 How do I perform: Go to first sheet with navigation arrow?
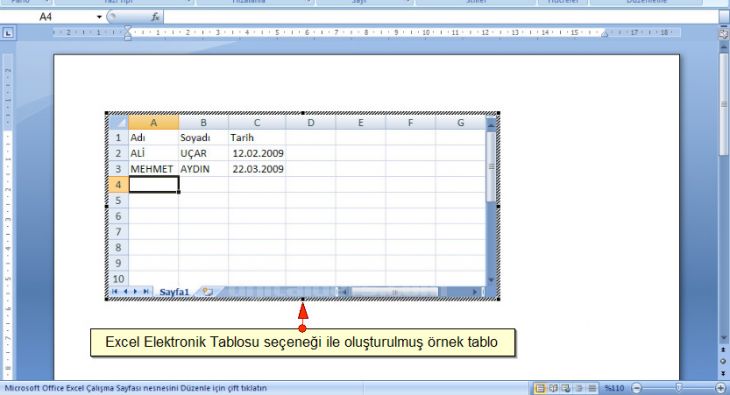115,292
